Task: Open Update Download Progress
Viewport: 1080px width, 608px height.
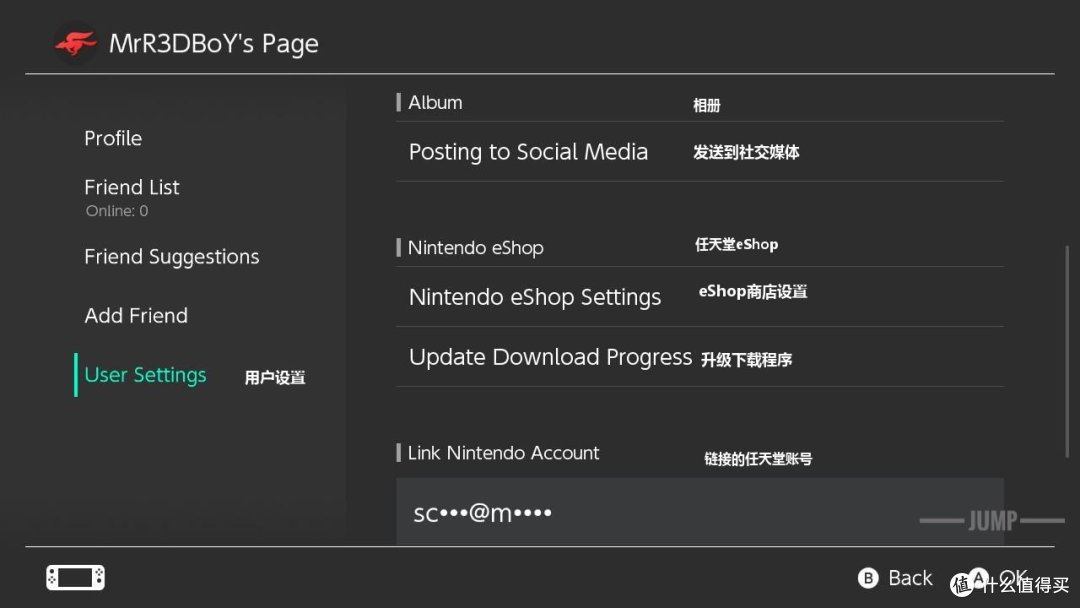Action: point(700,357)
